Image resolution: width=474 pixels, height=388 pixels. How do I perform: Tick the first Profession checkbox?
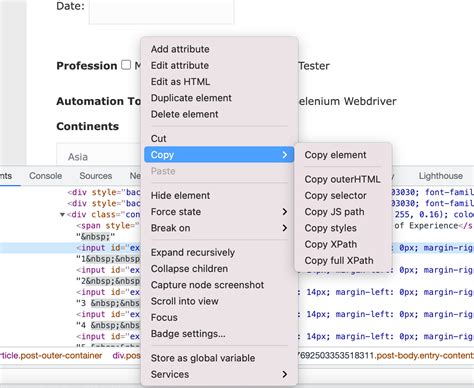126,65
